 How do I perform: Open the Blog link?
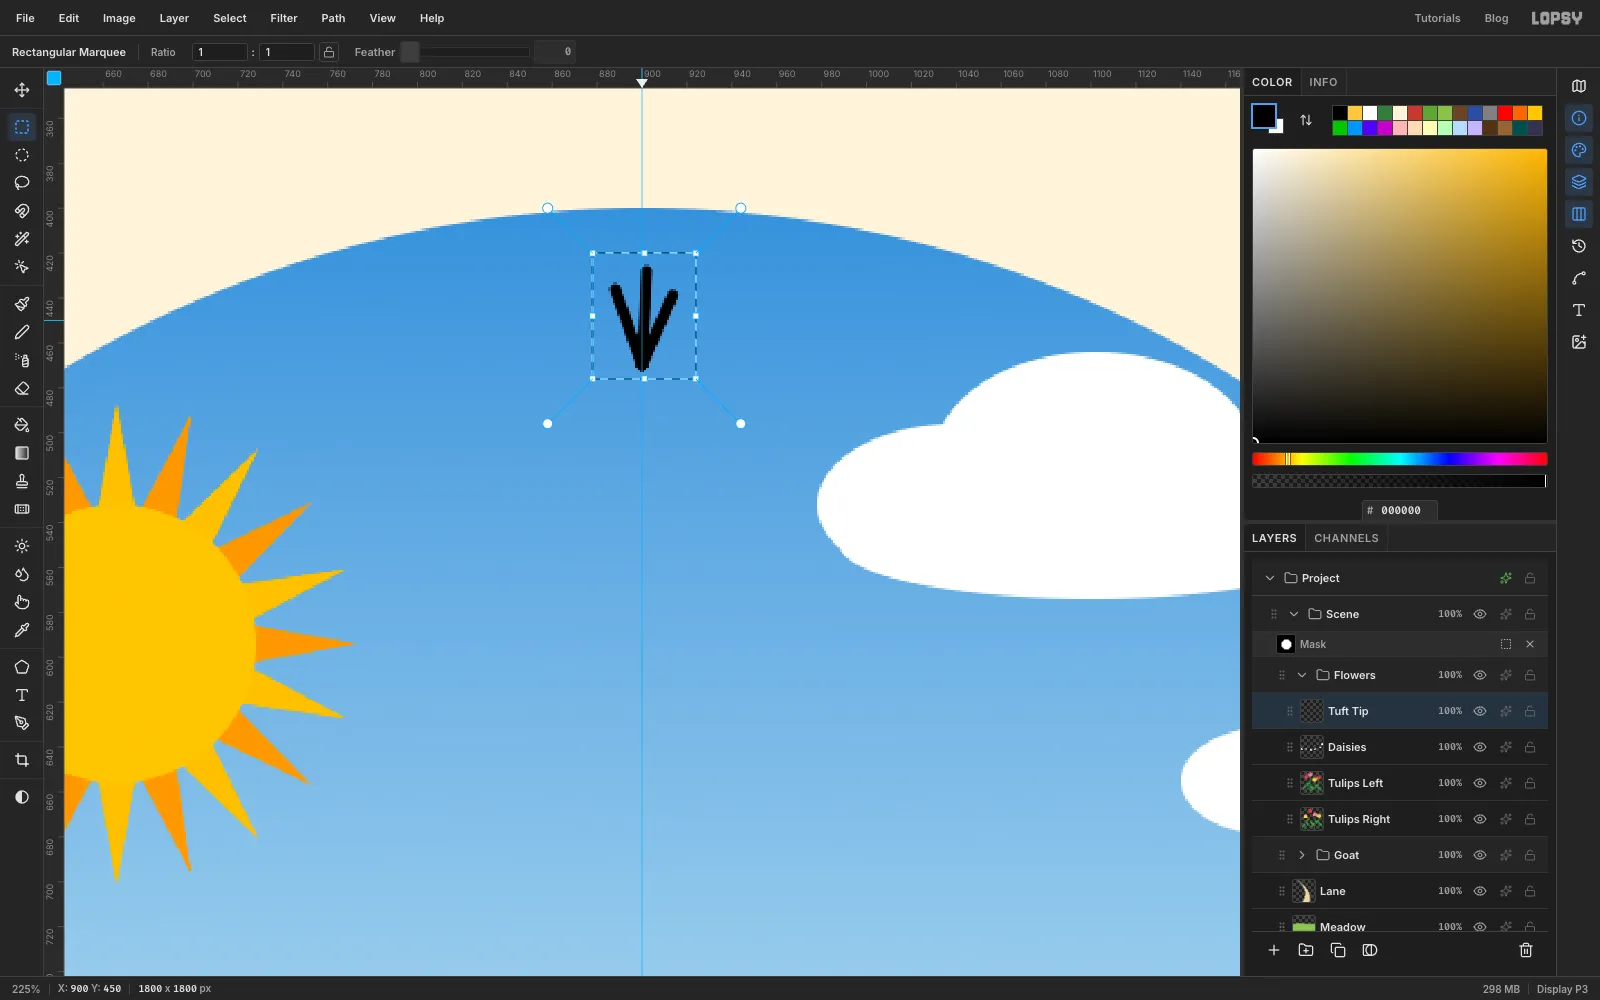click(x=1496, y=18)
